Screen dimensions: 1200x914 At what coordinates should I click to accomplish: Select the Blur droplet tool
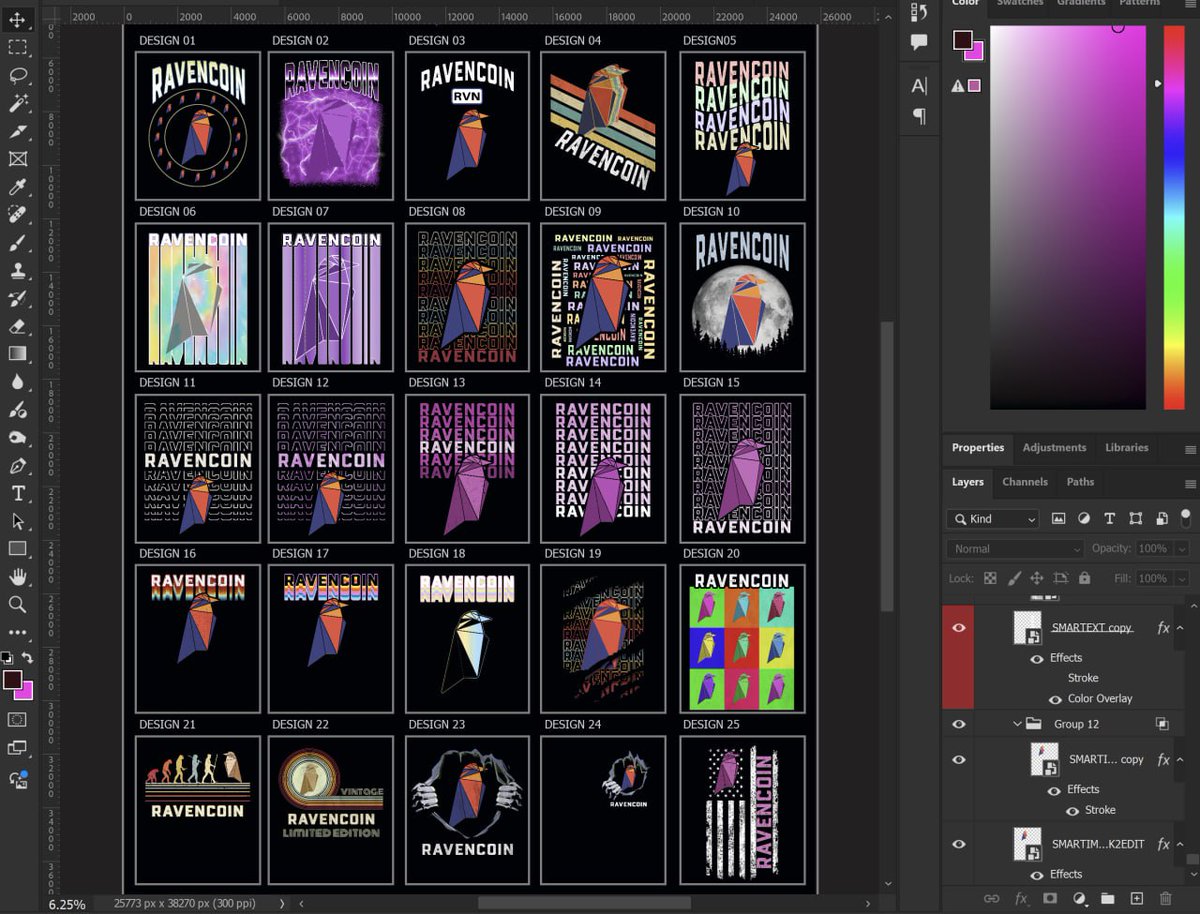18,381
